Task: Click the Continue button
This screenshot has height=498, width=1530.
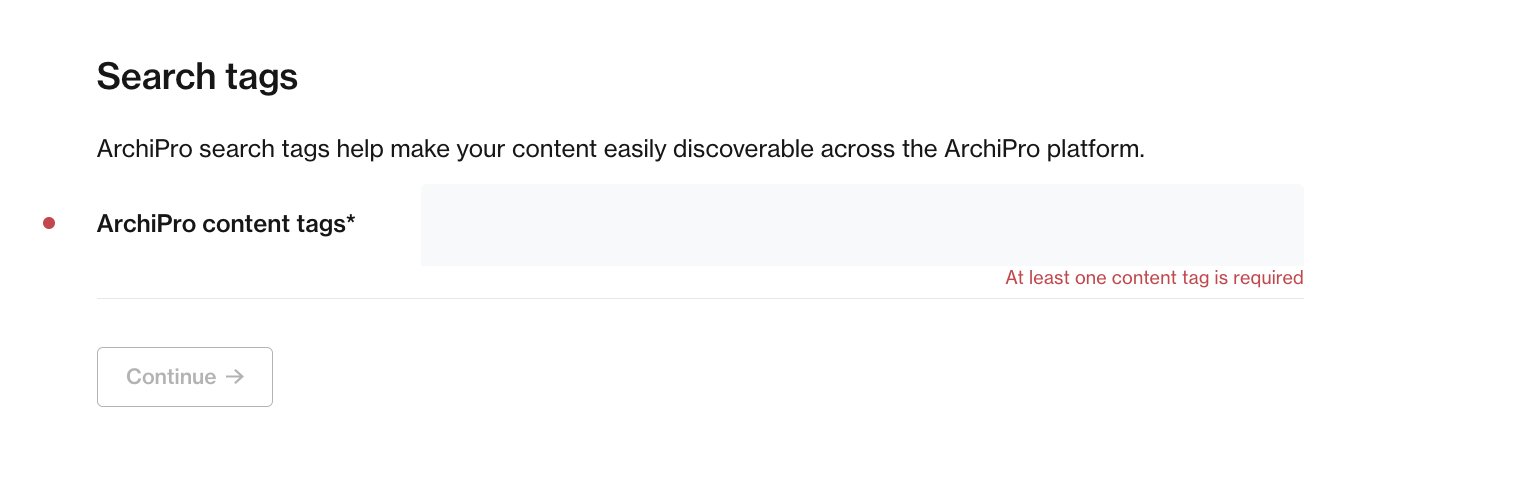Action: 185,377
